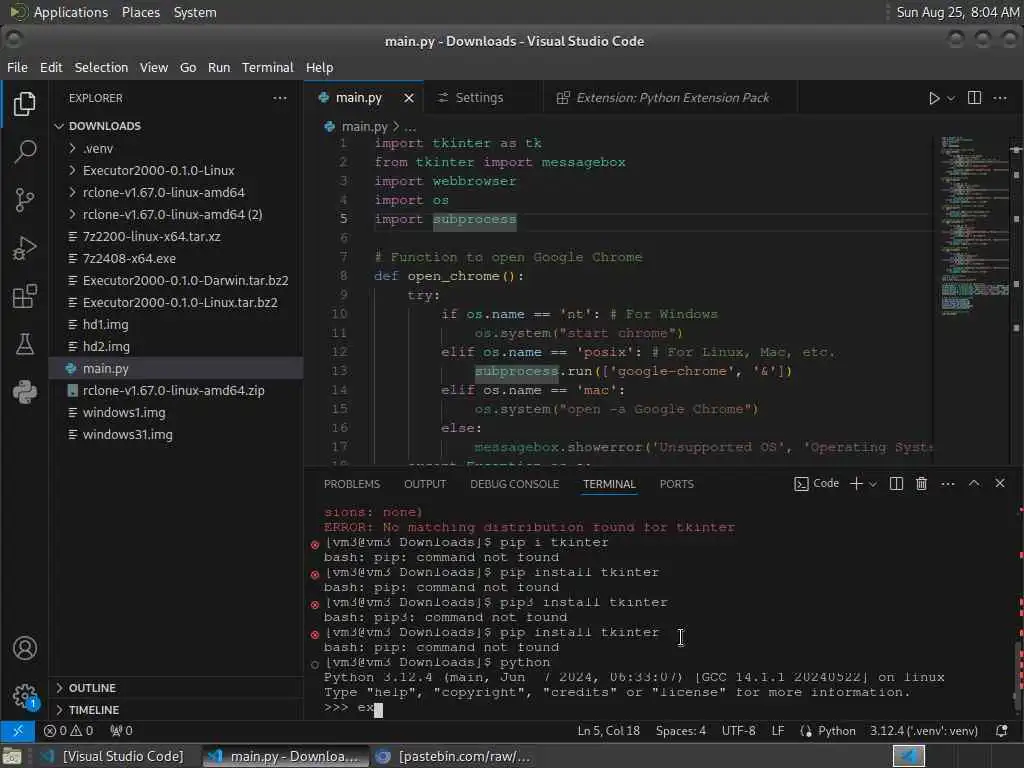The image size is (1024, 768).
Task: Open the Terminal menu
Action: click(x=268, y=67)
